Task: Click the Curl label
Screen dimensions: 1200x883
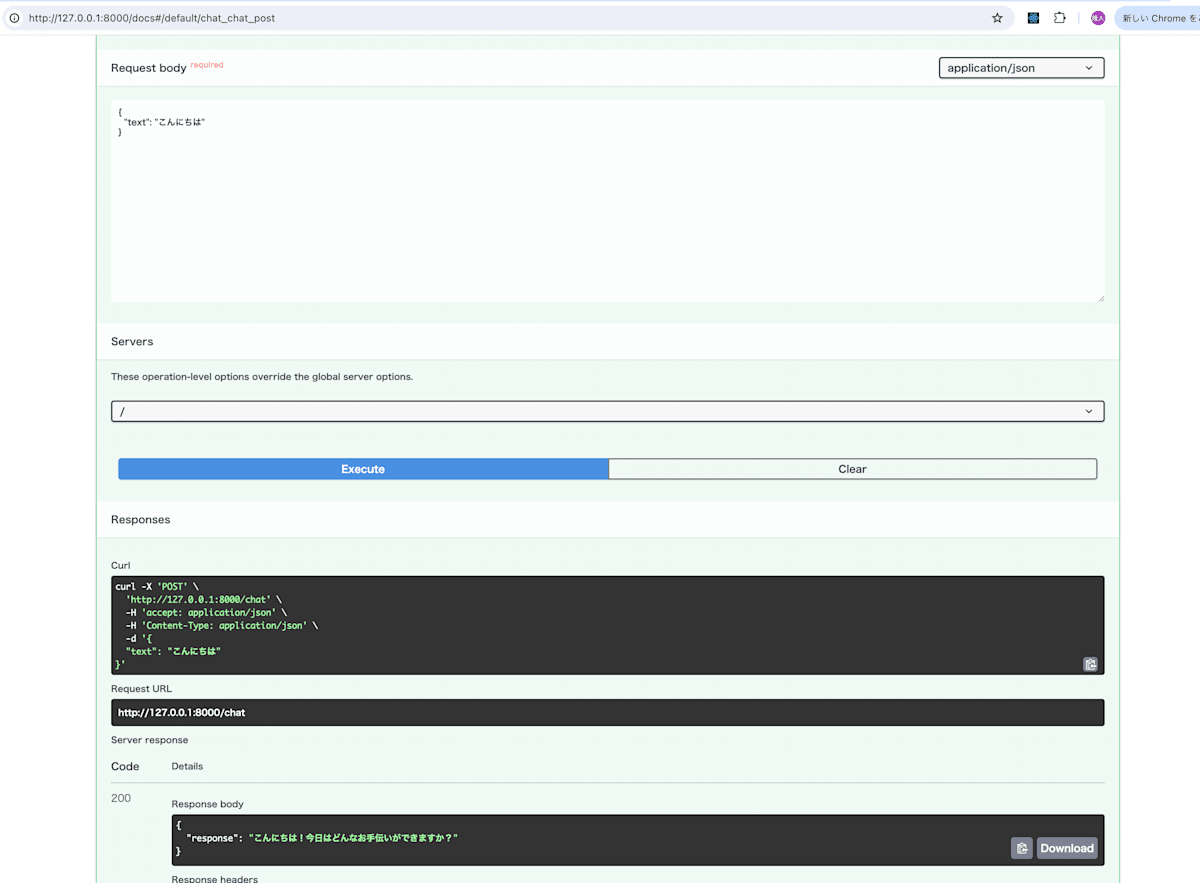Action: point(121,565)
